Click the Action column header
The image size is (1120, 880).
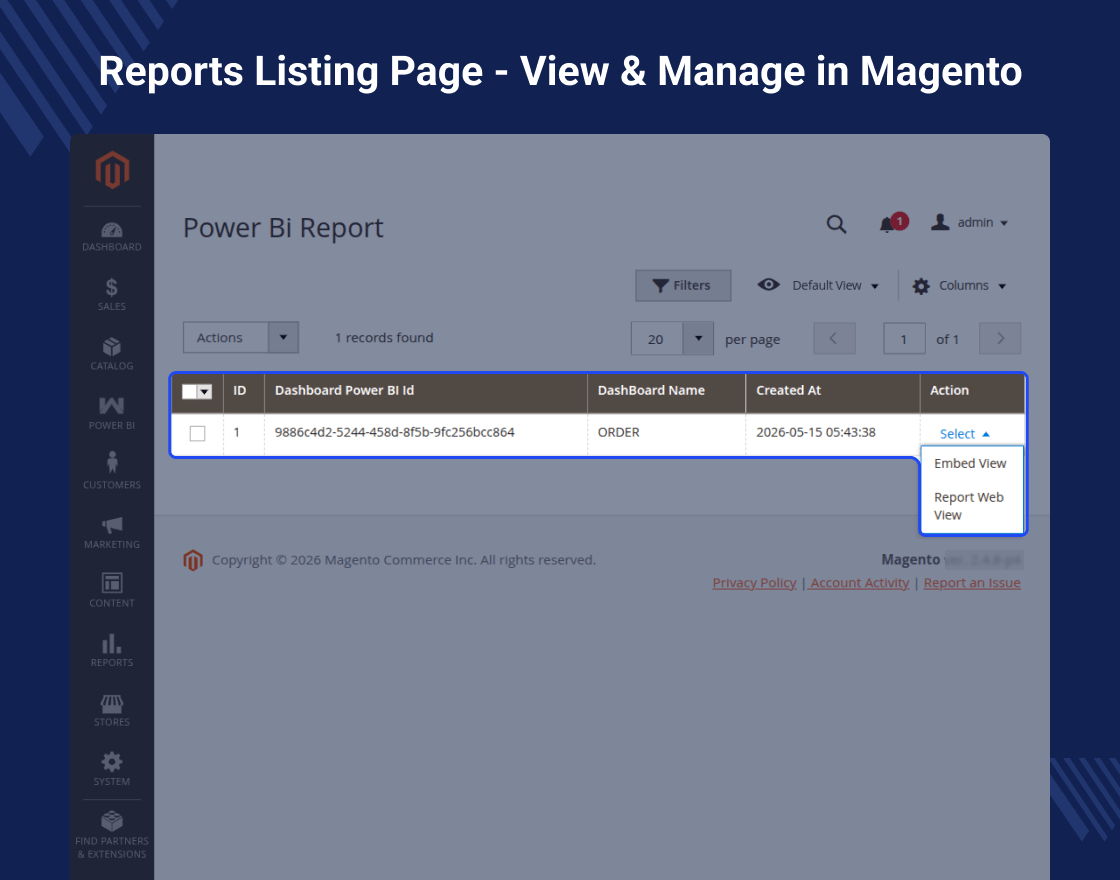(x=973, y=391)
